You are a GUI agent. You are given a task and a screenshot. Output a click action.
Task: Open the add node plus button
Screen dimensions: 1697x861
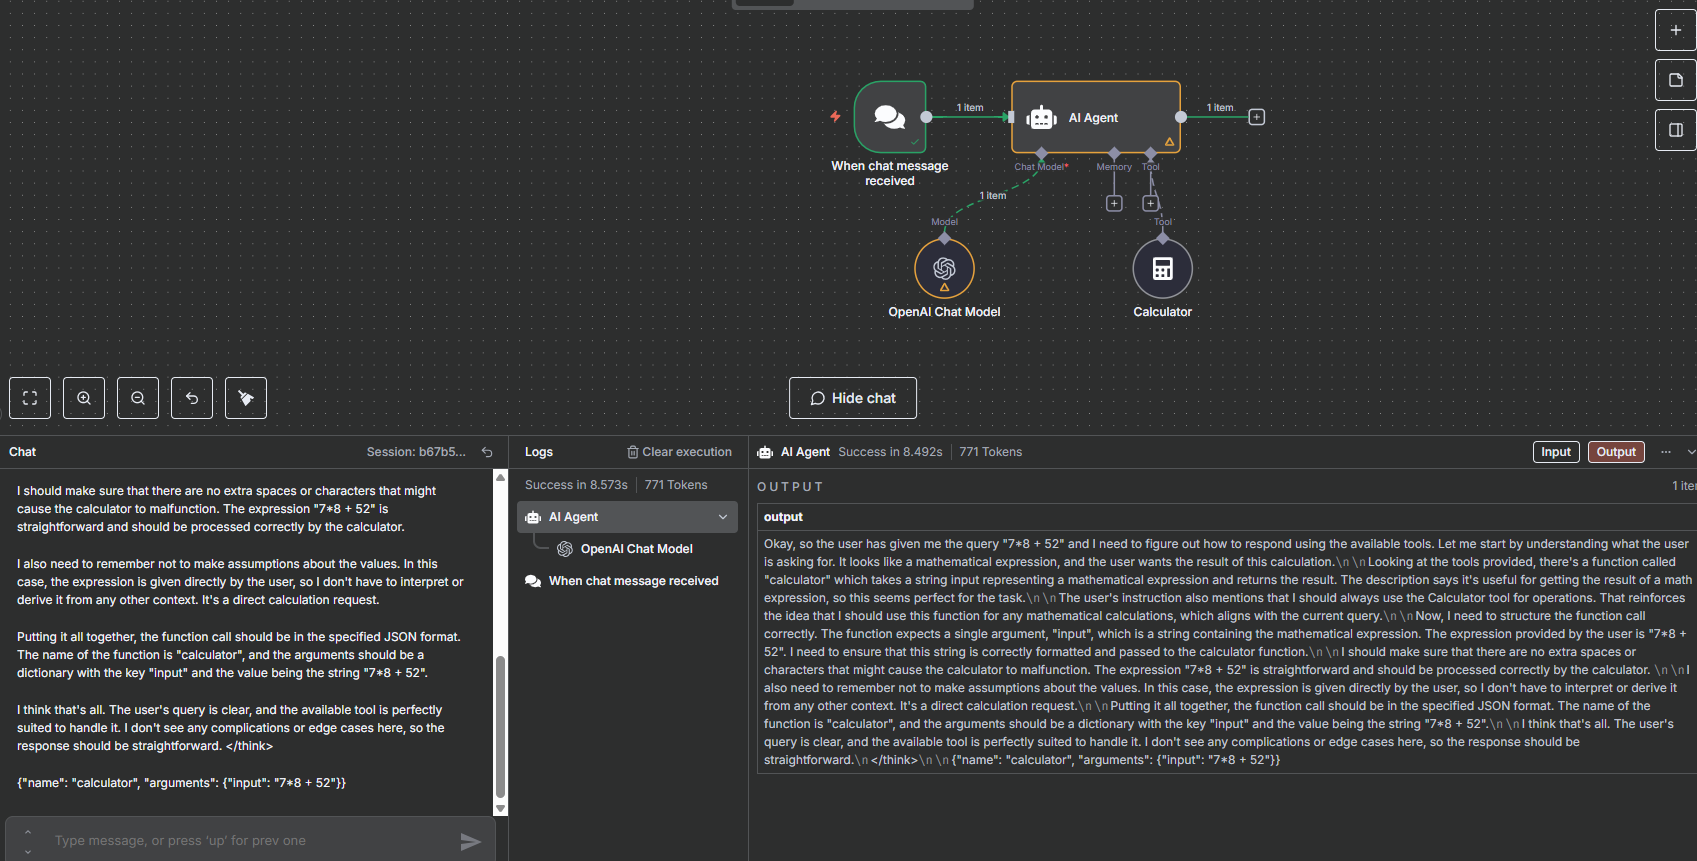point(1675,30)
